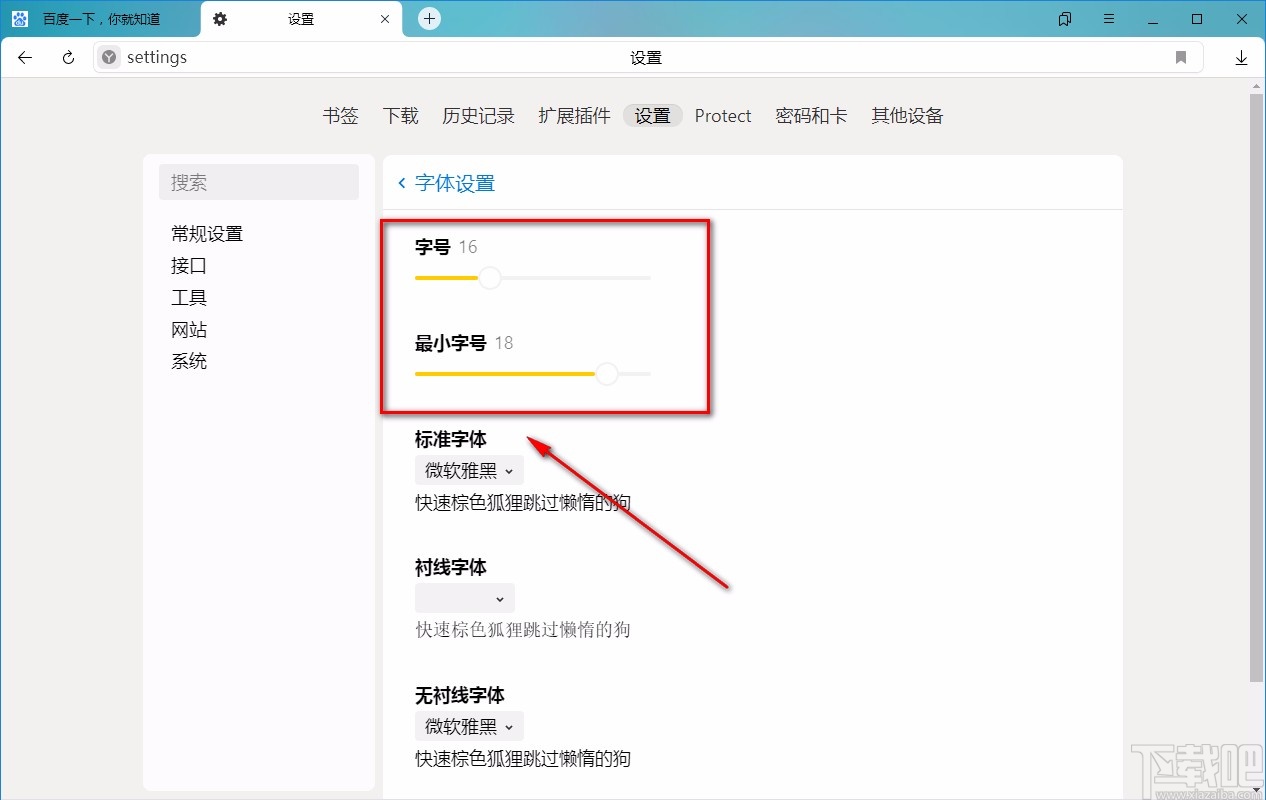1266x800 pixels.
Task: Open a new tab with the plus button
Action: point(428,17)
